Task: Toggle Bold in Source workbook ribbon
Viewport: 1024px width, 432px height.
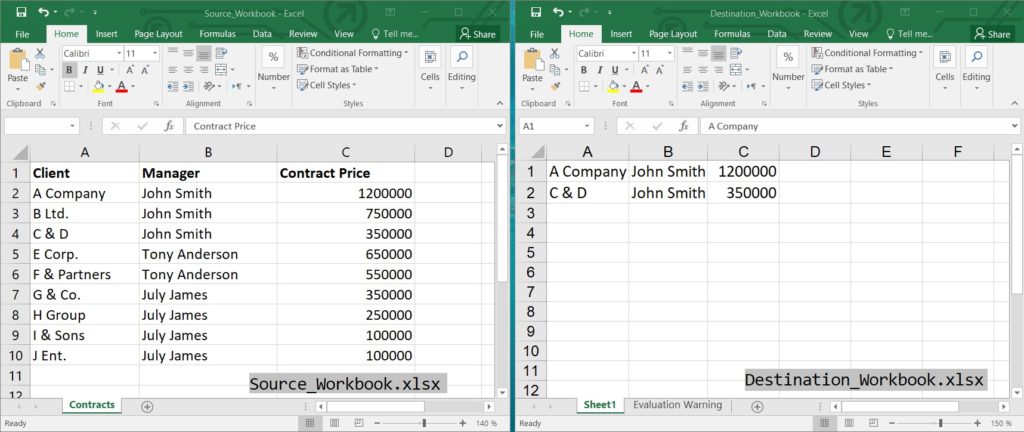Action: [69, 70]
